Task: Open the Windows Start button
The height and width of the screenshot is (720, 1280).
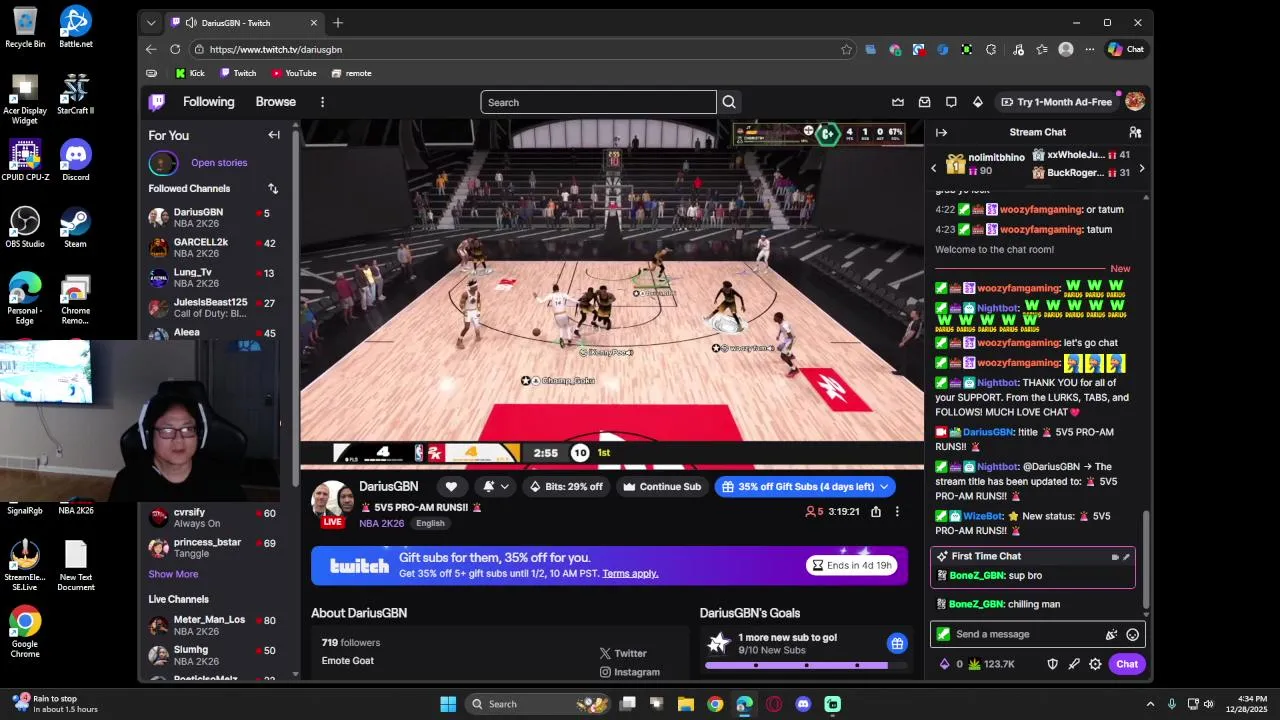Action: pos(448,704)
